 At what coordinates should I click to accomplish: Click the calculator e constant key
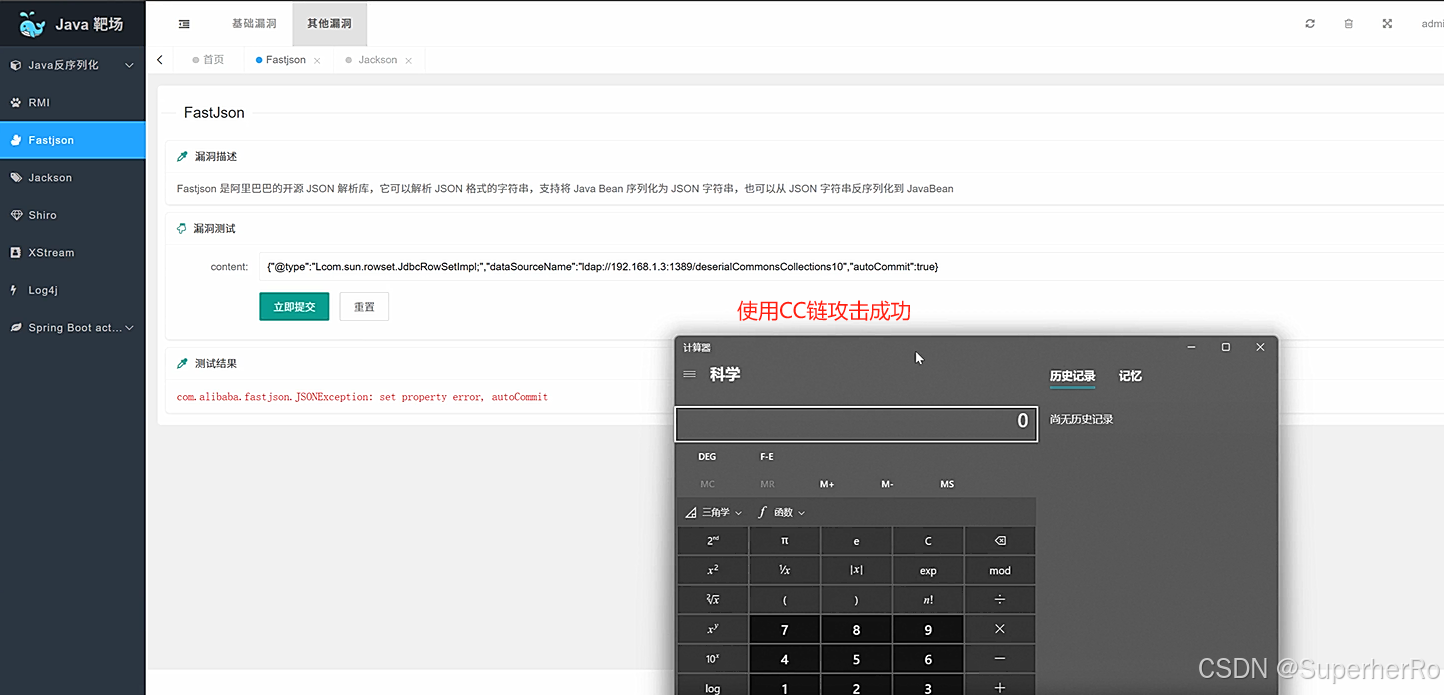856,541
